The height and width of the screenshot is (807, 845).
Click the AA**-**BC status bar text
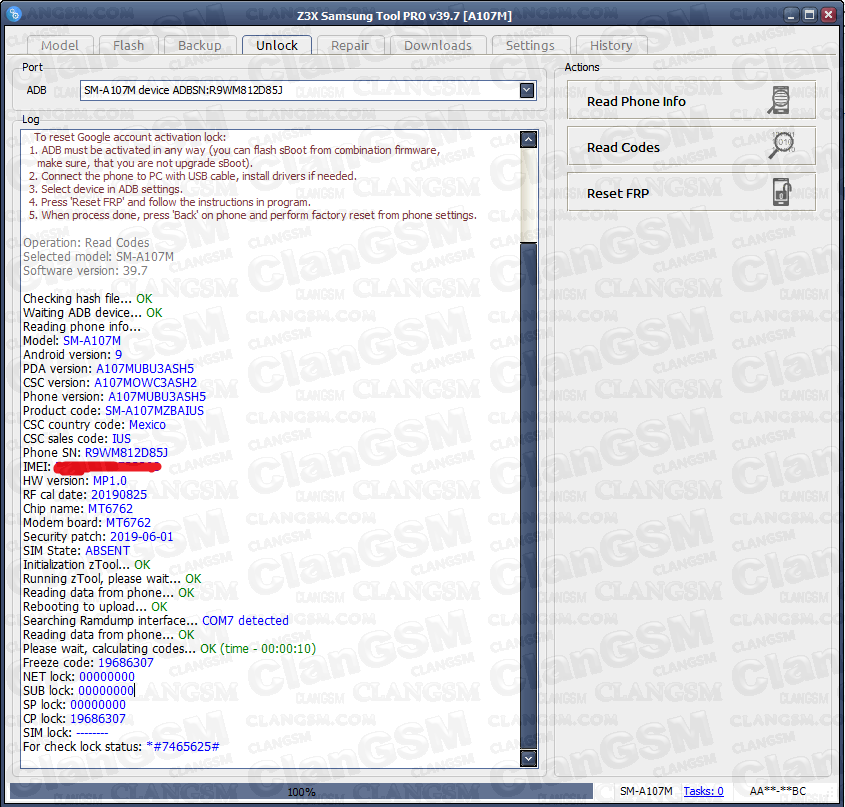click(778, 791)
